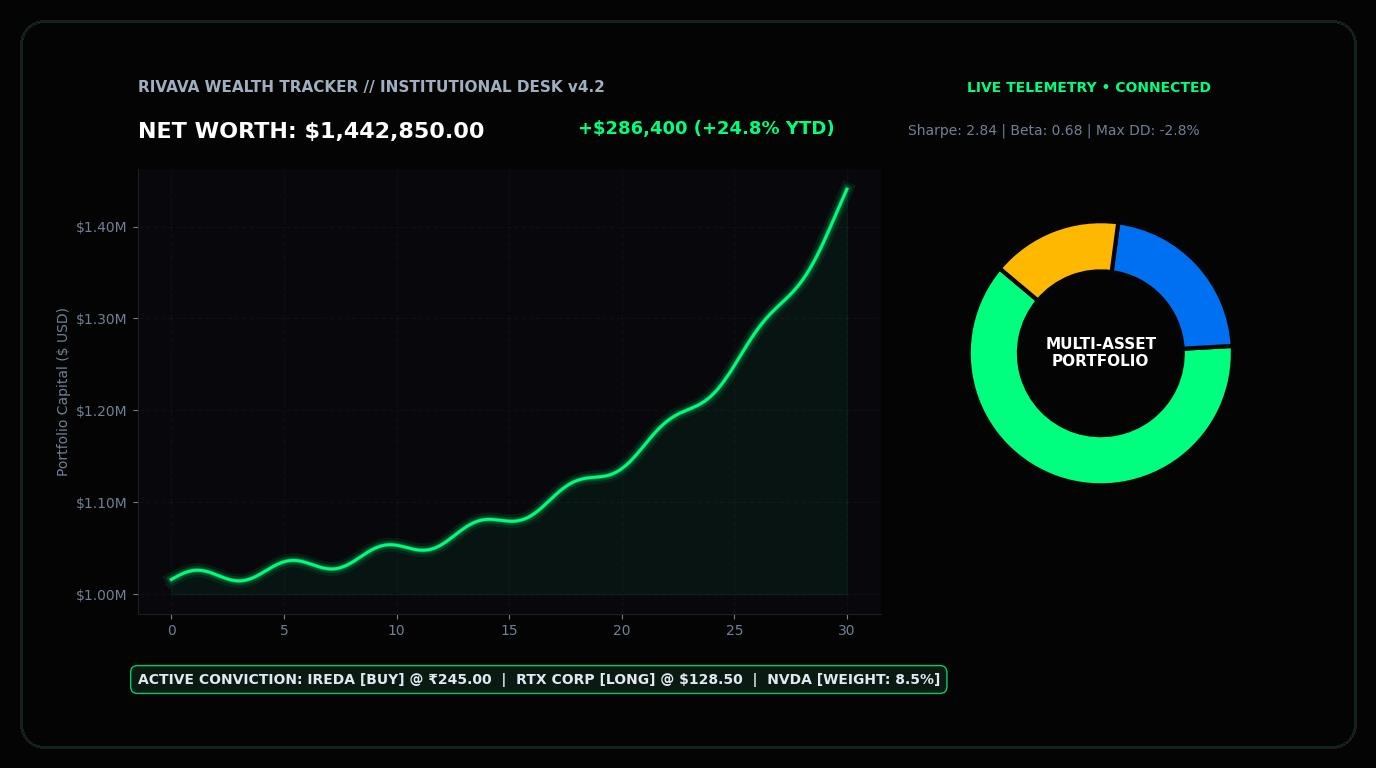
Task: Click the $1.20M y-axis label
Action: pos(101,411)
